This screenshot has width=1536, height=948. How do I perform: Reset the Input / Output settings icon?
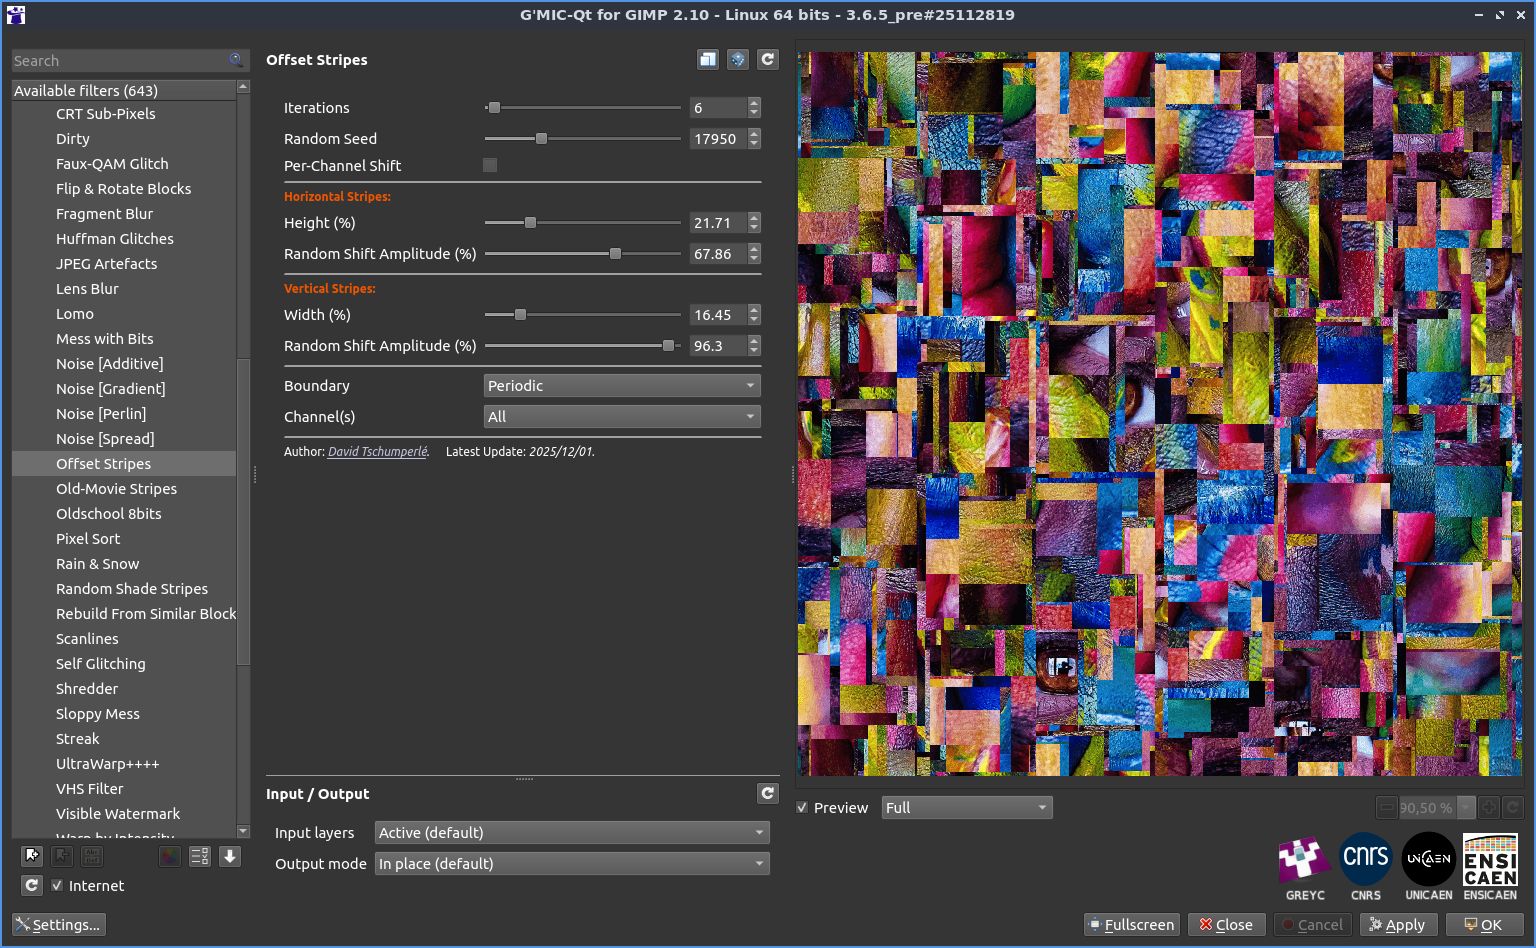point(767,794)
